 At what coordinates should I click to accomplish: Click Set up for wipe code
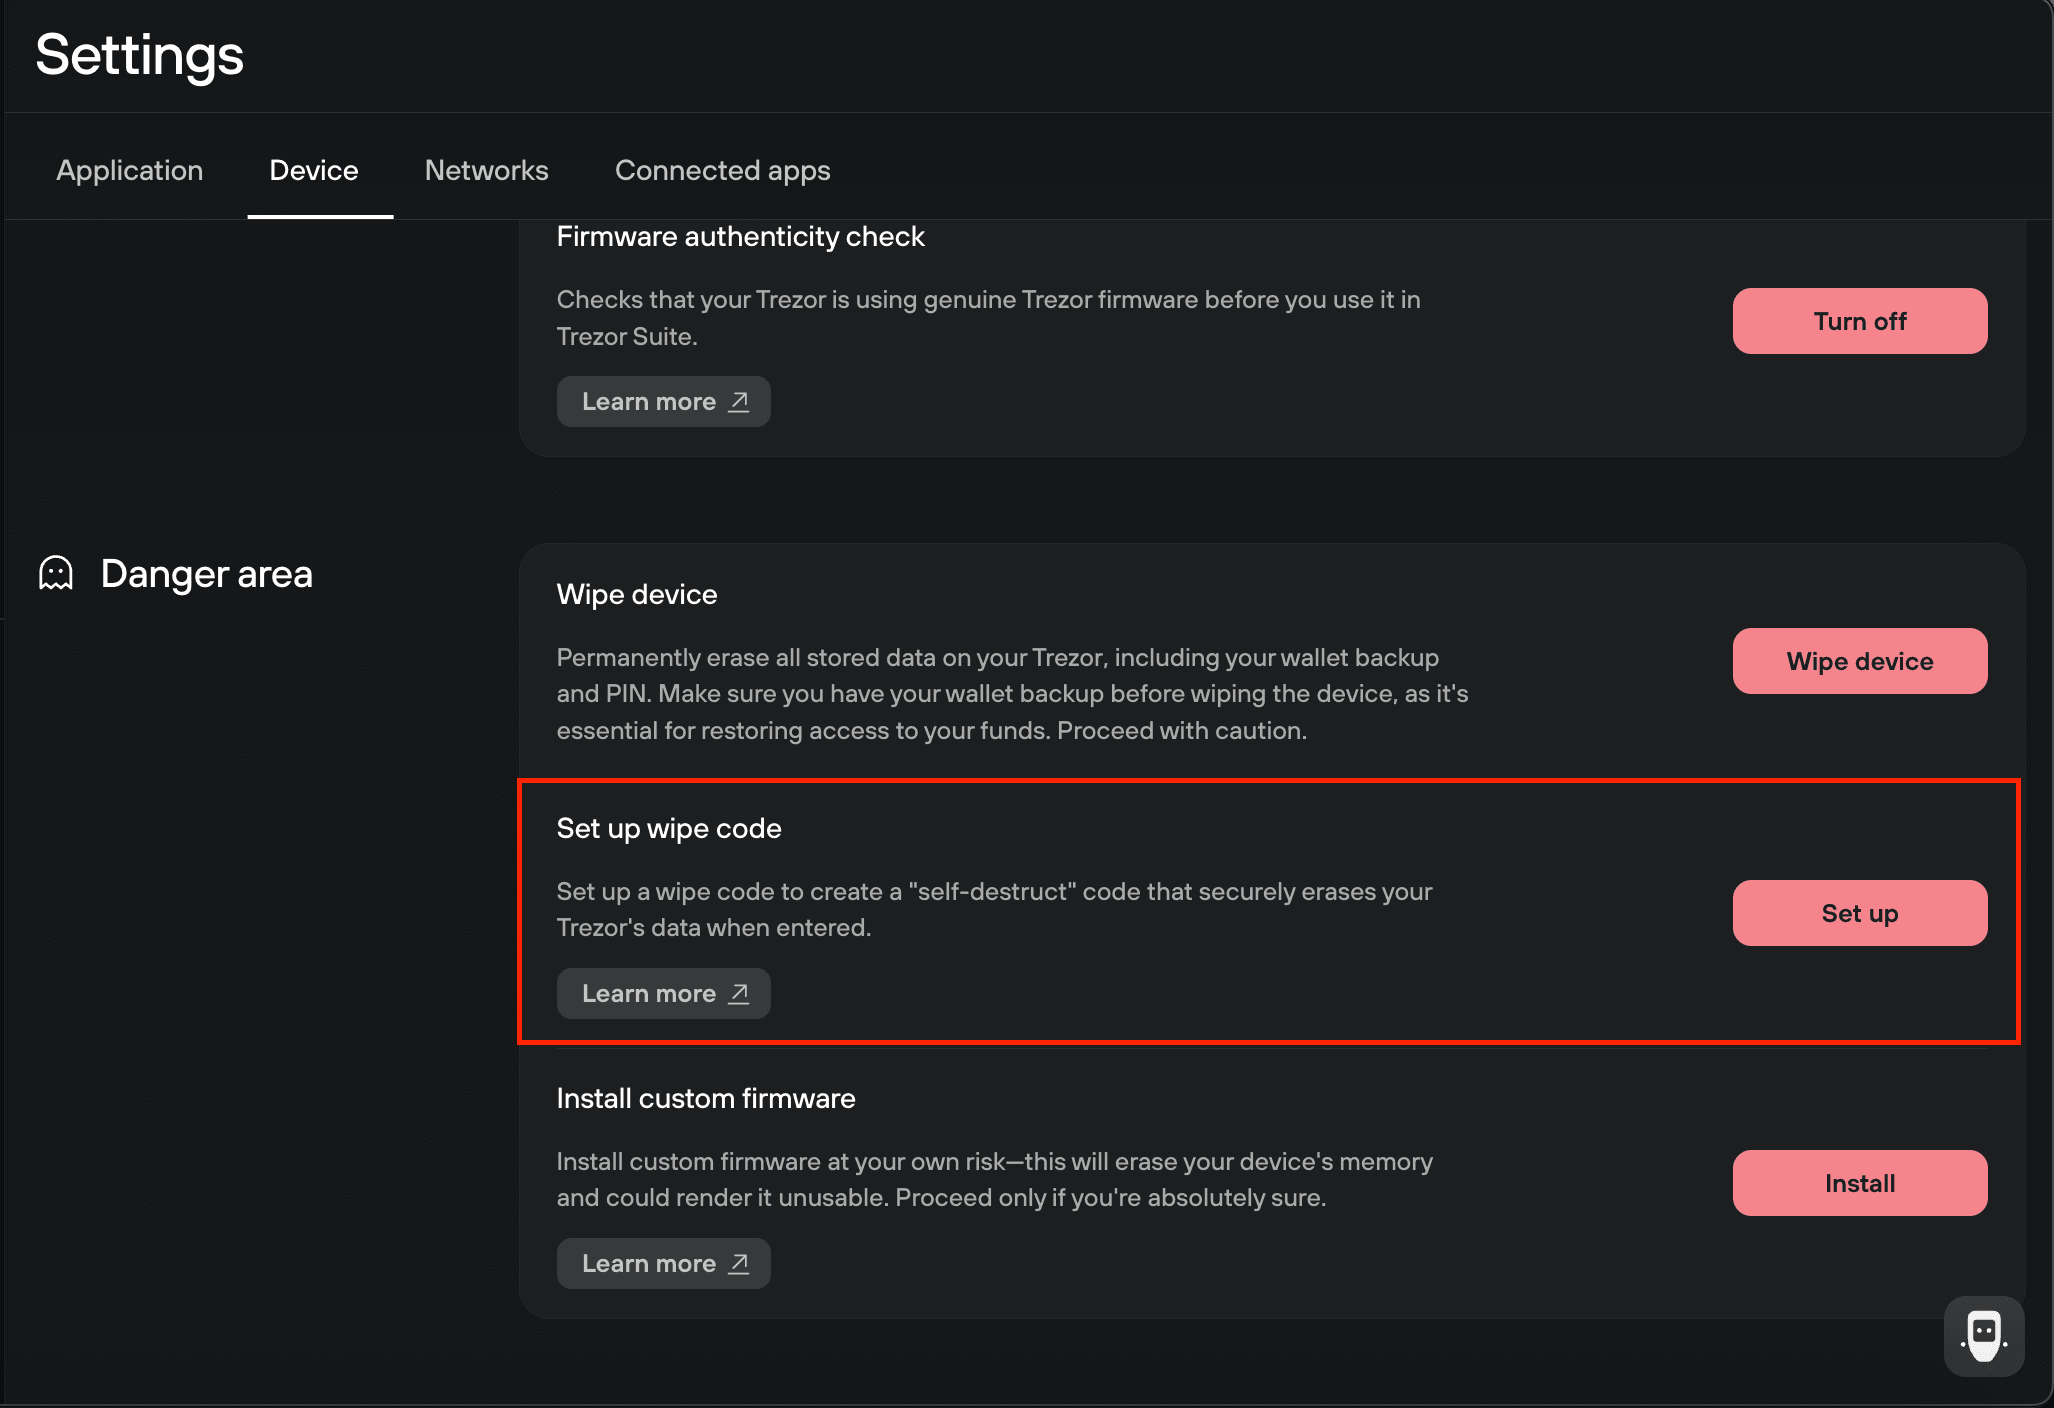(1860, 913)
